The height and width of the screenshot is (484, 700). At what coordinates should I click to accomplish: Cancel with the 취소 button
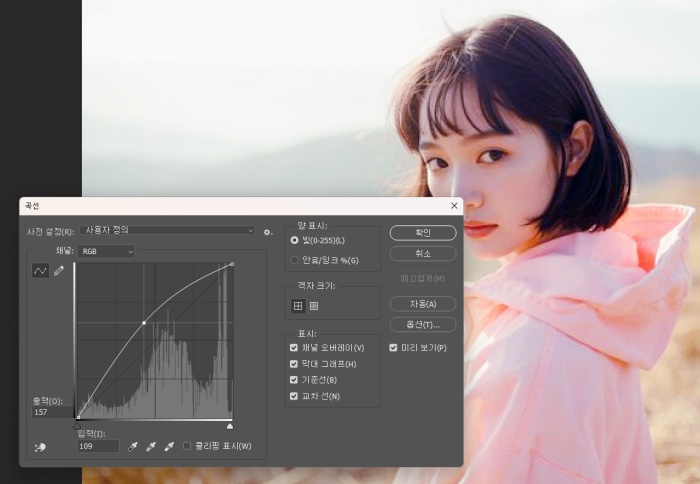423,254
